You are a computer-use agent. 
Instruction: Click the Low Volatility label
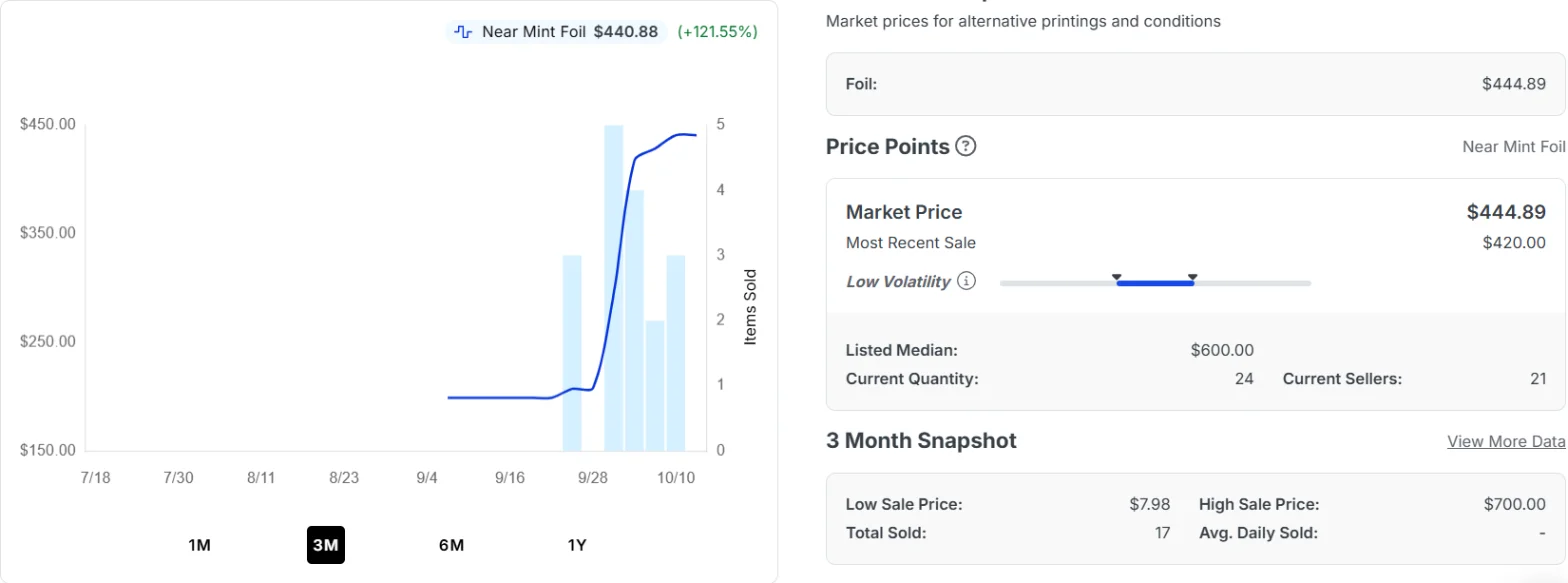pyautogui.click(x=898, y=282)
